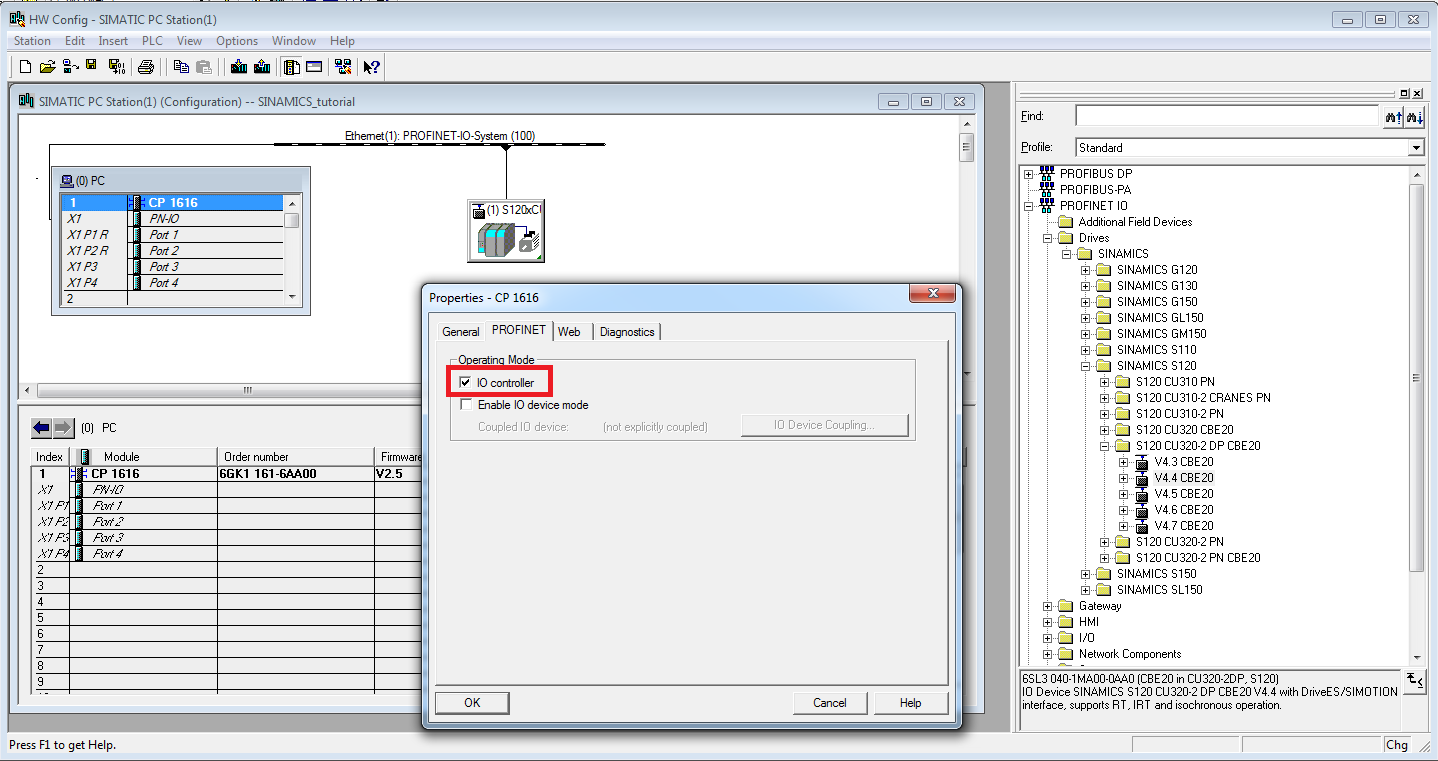
Task: Select the S120xC device icon on PROFINET line
Action: tap(505, 231)
